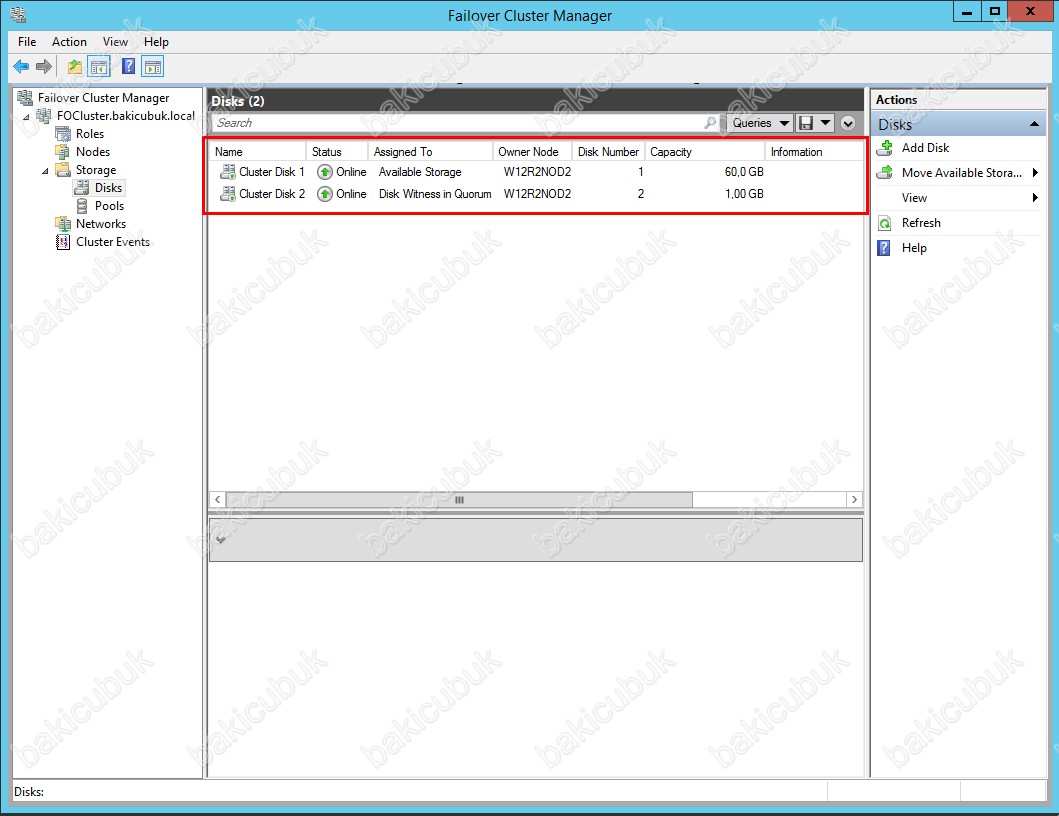Toggle the Show/Hide Action Pane icon
This screenshot has height=816, width=1059.
point(153,66)
